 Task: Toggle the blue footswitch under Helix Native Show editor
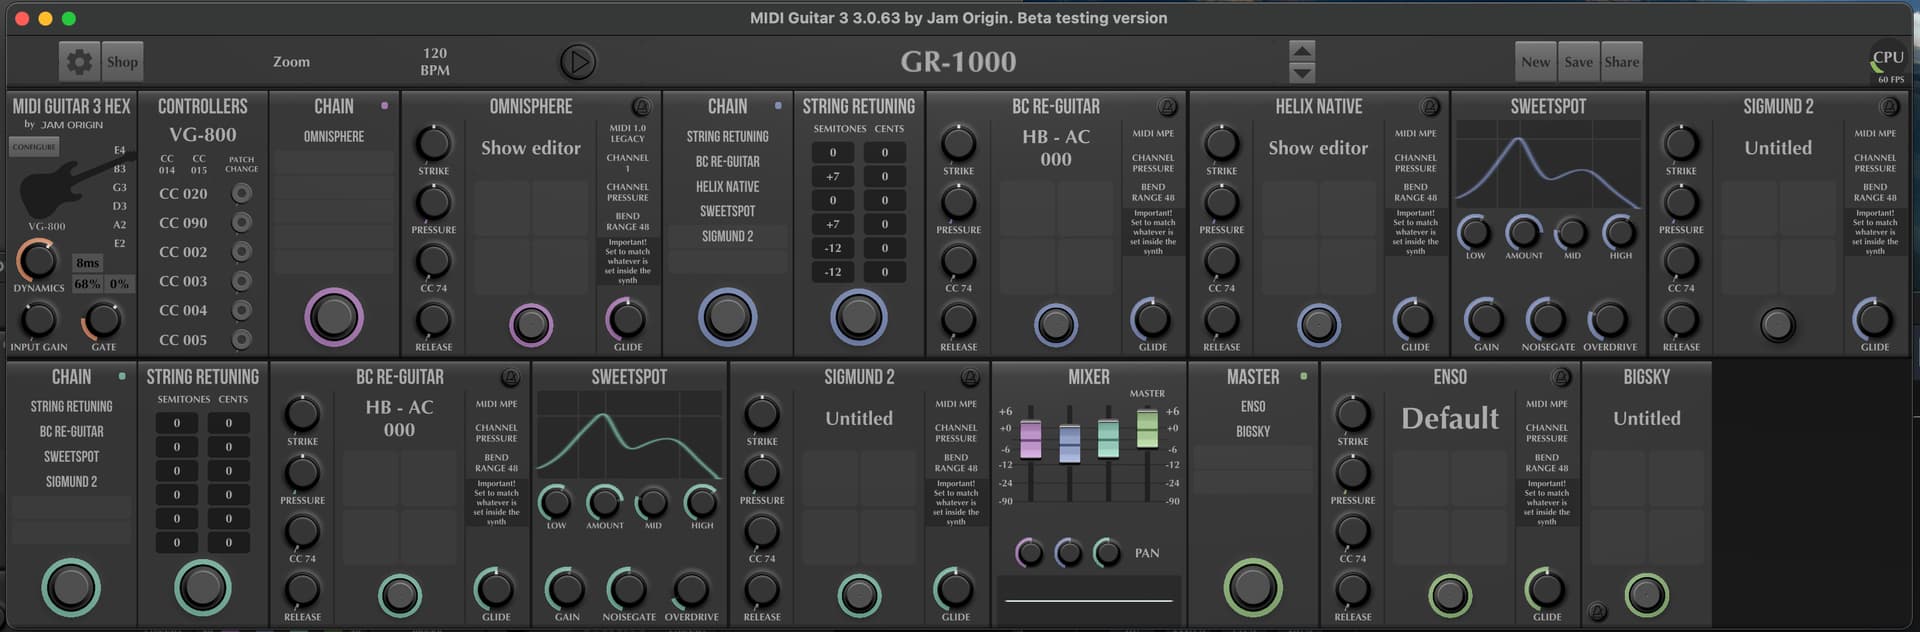pyautogui.click(x=1318, y=324)
